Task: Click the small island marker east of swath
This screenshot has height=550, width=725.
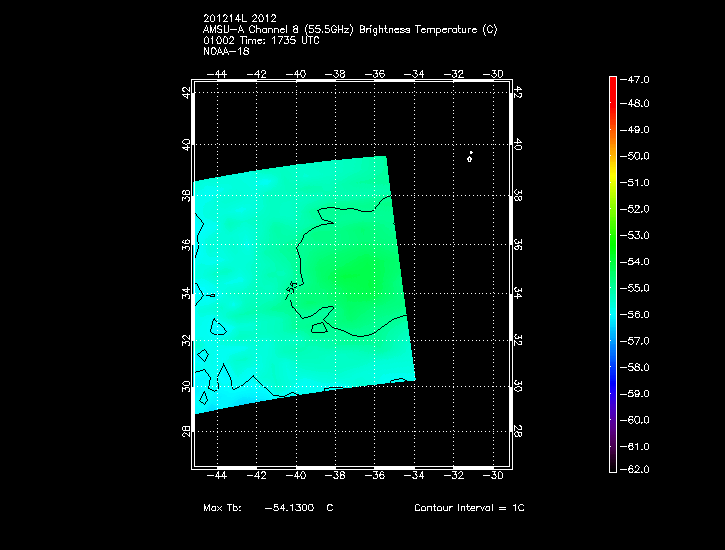Action: 469,157
